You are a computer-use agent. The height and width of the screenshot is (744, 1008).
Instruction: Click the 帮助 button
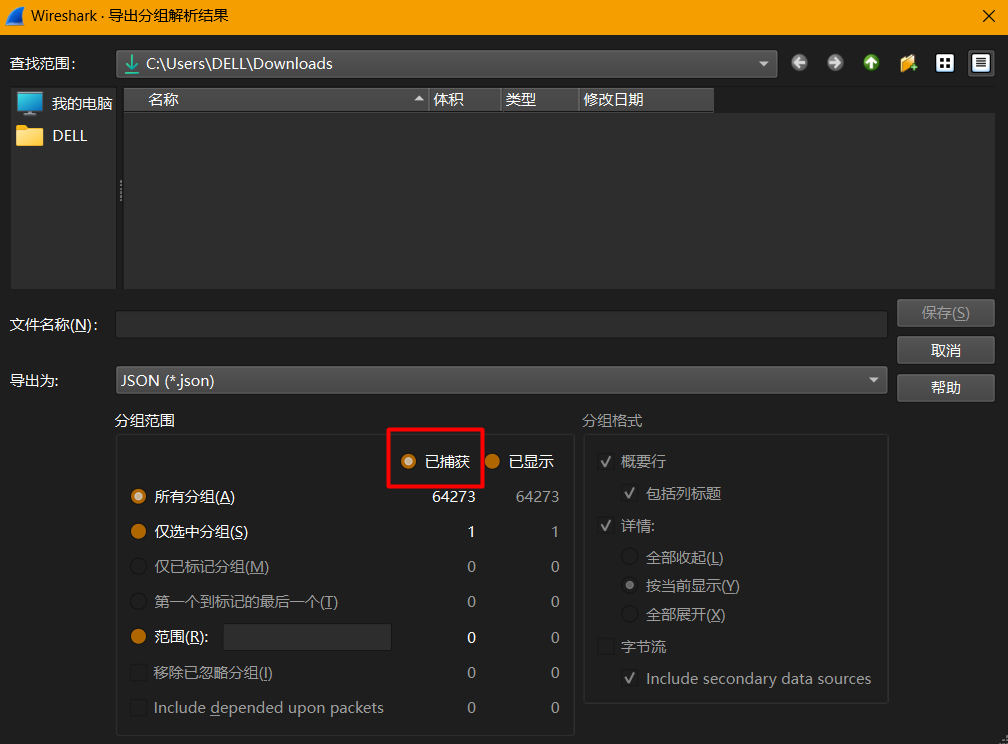945,387
